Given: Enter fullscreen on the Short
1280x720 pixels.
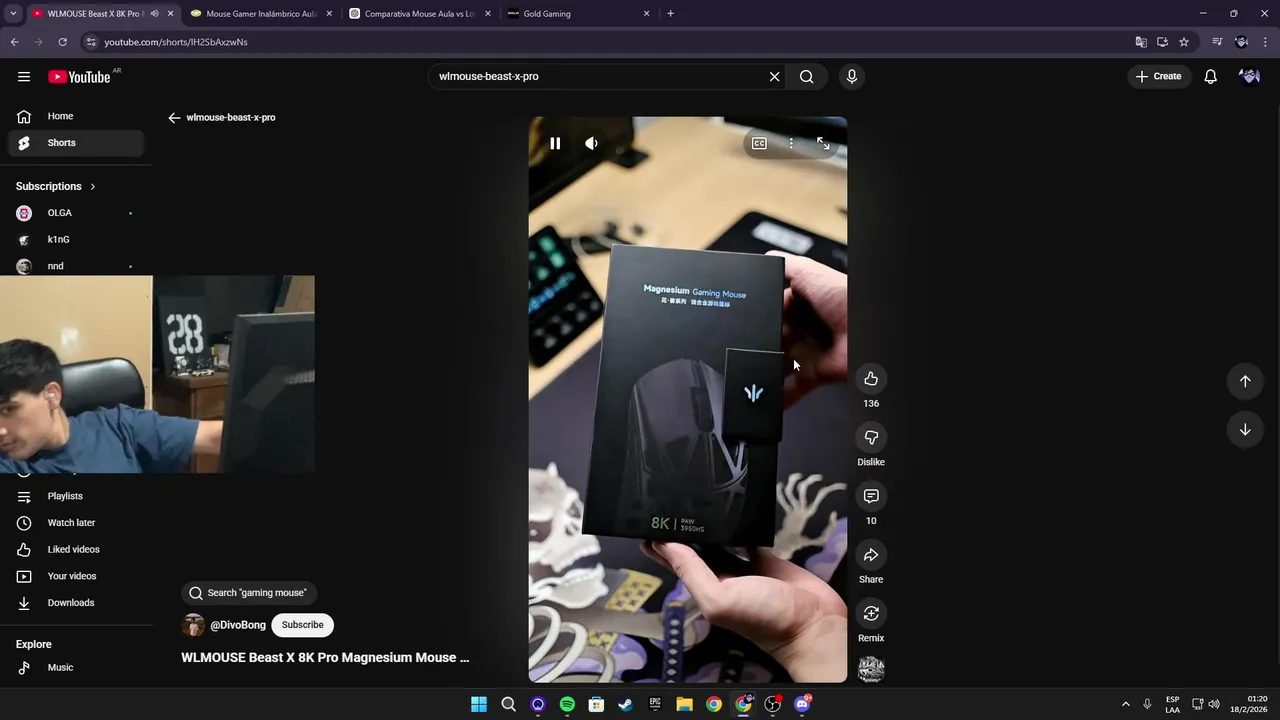Looking at the screenshot, I should coord(823,144).
